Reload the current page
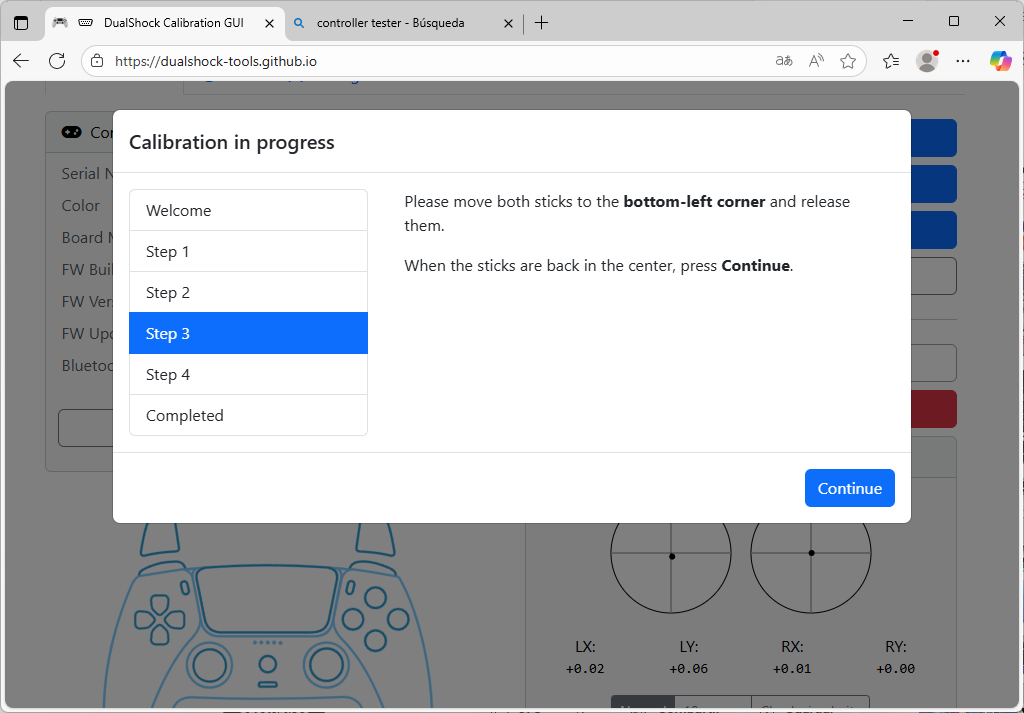 pyautogui.click(x=57, y=61)
